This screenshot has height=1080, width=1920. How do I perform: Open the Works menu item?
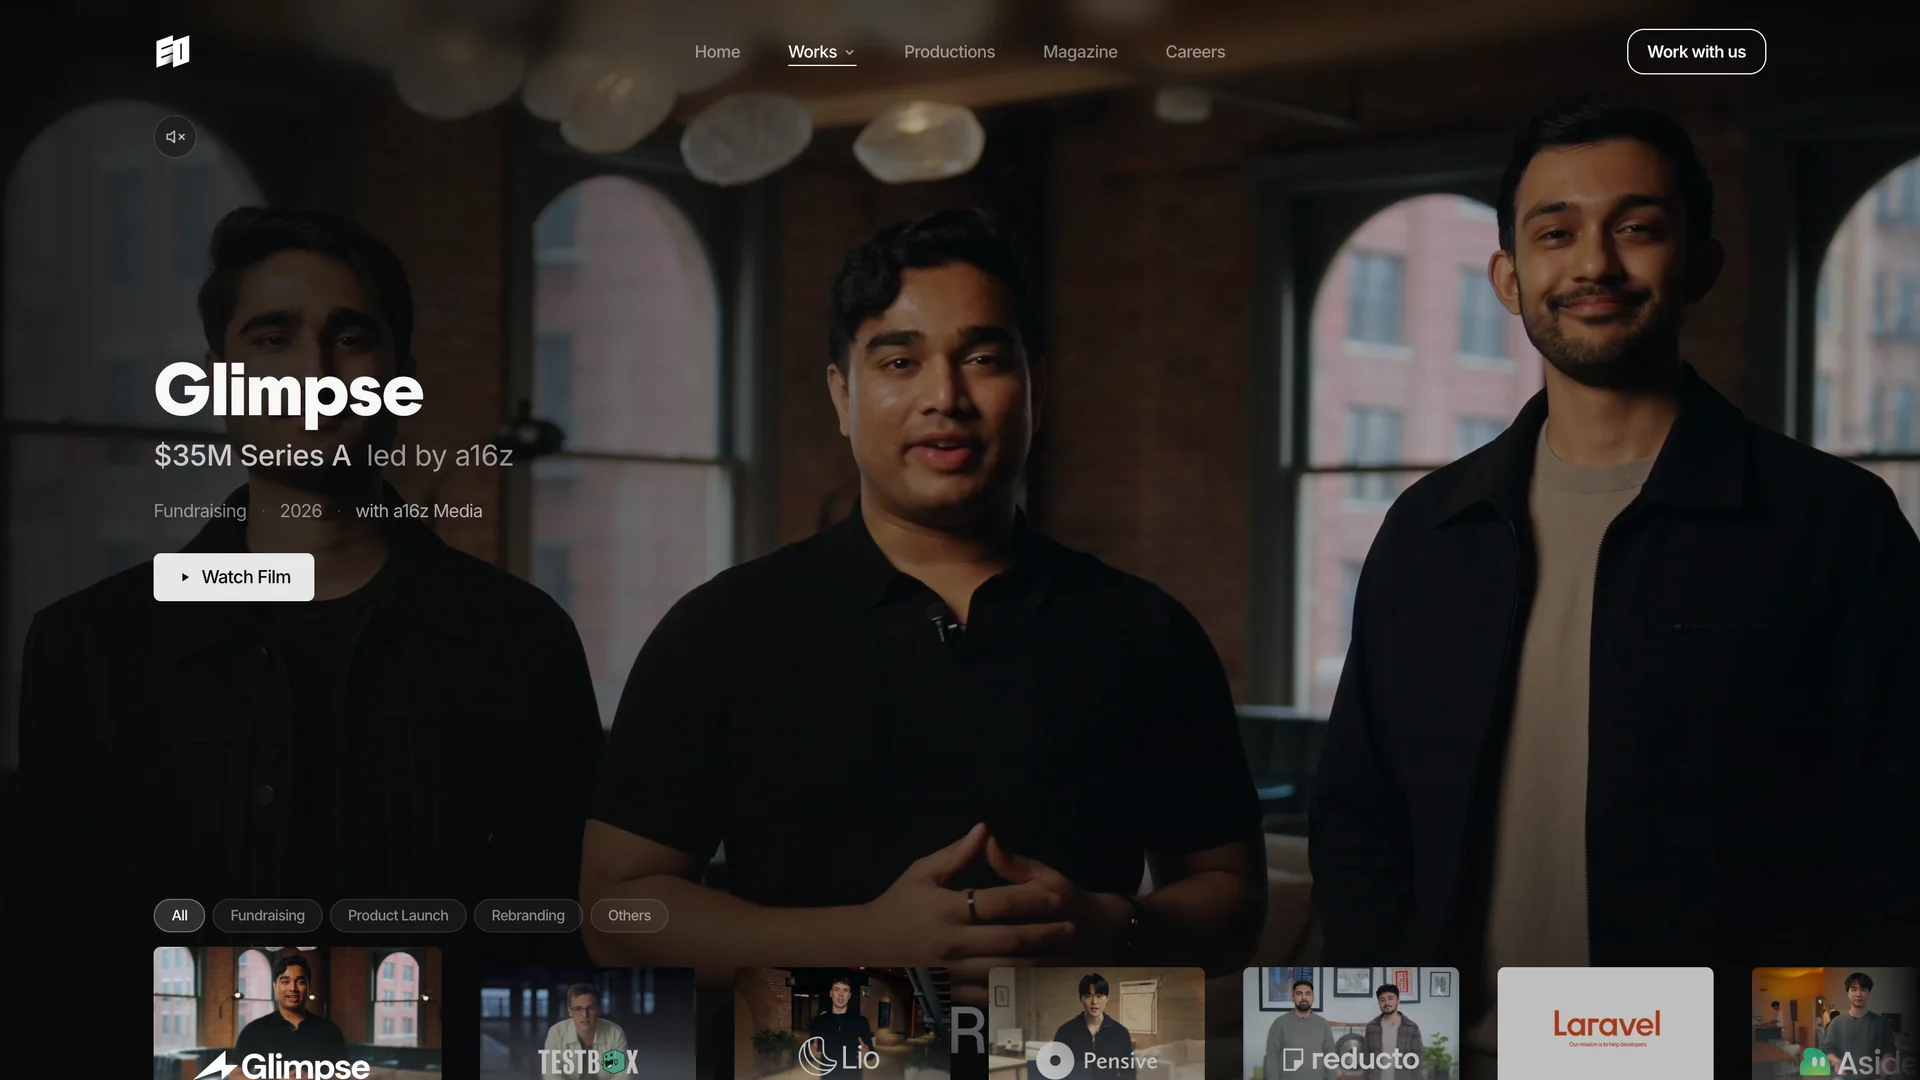[812, 51]
